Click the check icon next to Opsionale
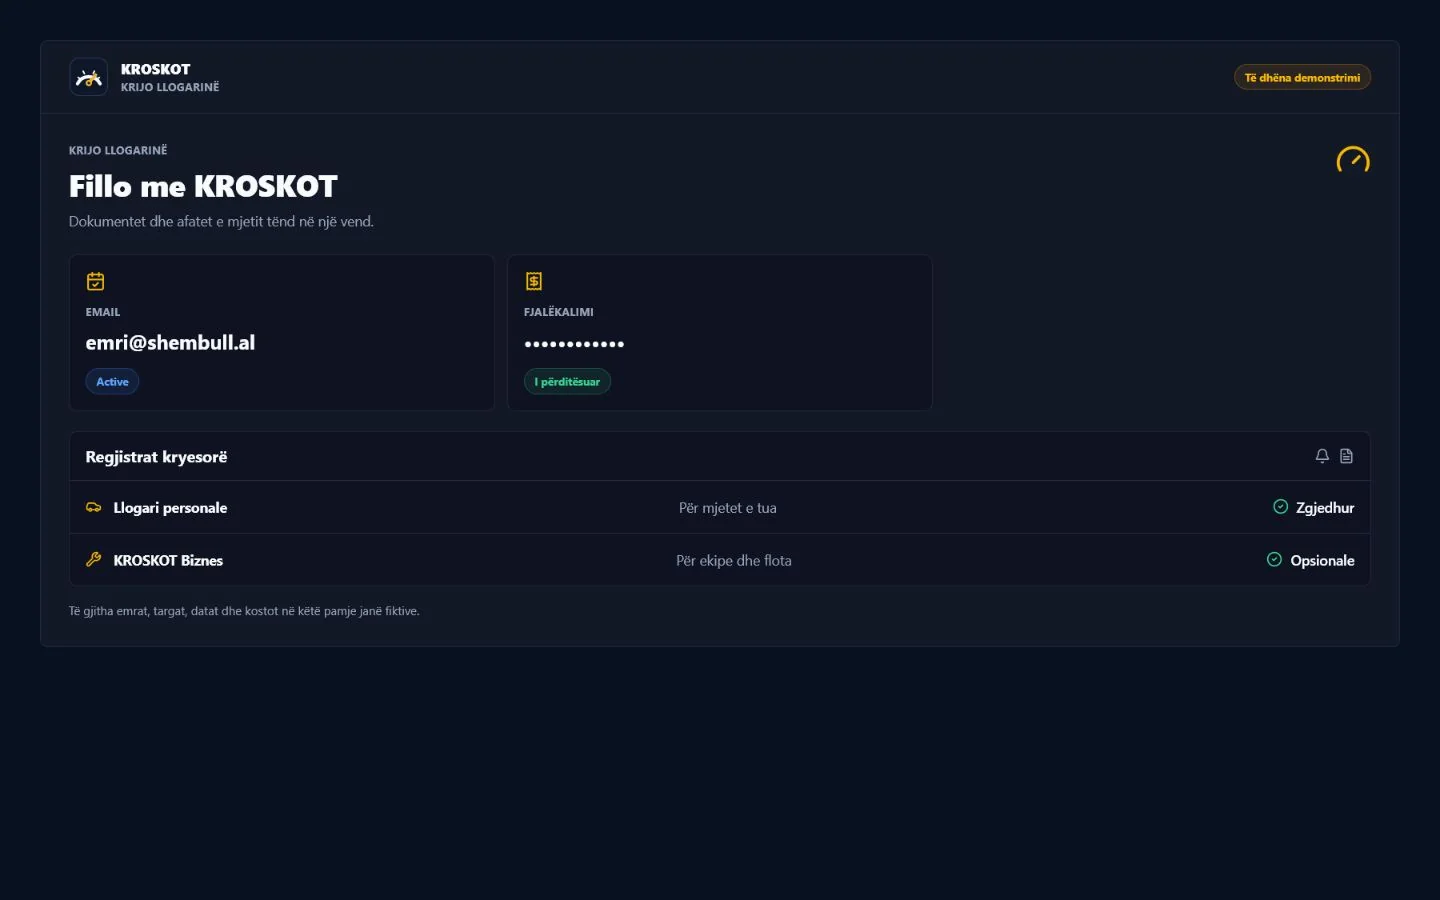The image size is (1440, 900). pyautogui.click(x=1274, y=560)
